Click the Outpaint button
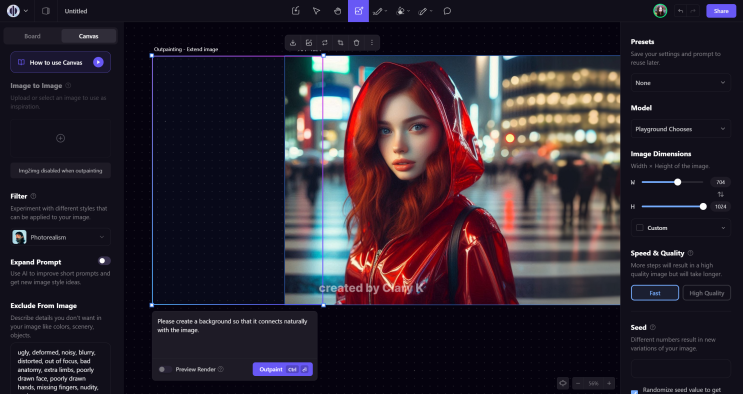Image resolution: width=743 pixels, height=394 pixels. (282, 369)
